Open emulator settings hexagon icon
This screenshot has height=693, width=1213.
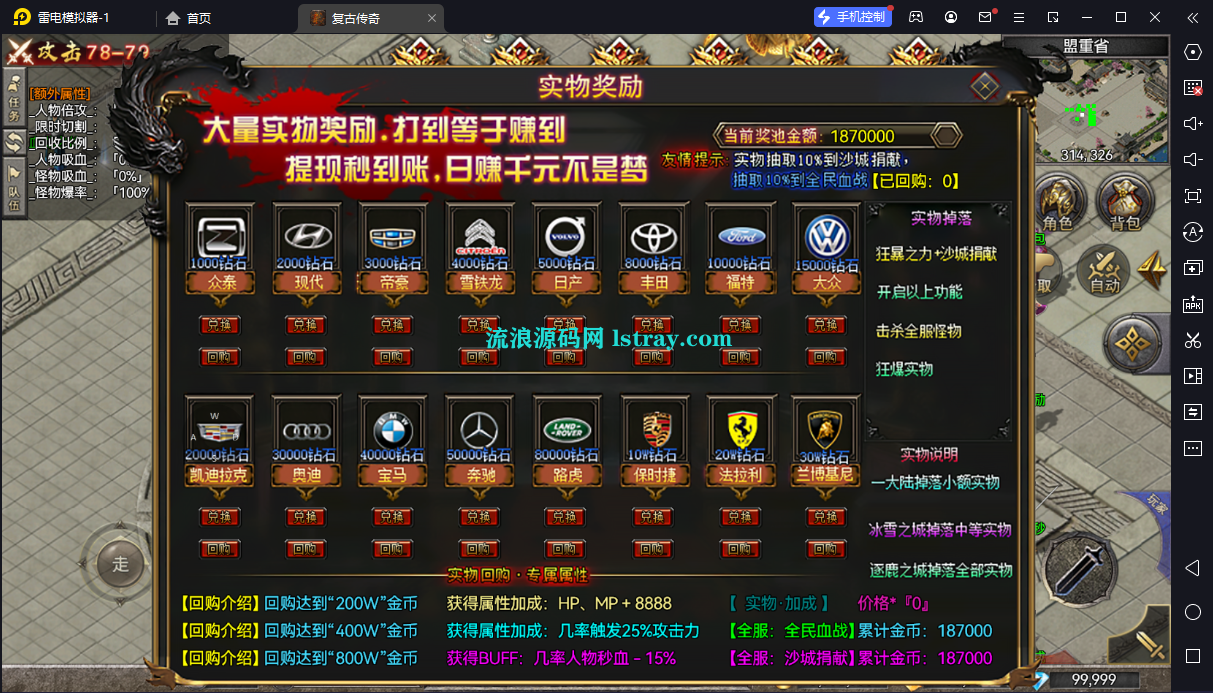tap(1192, 52)
